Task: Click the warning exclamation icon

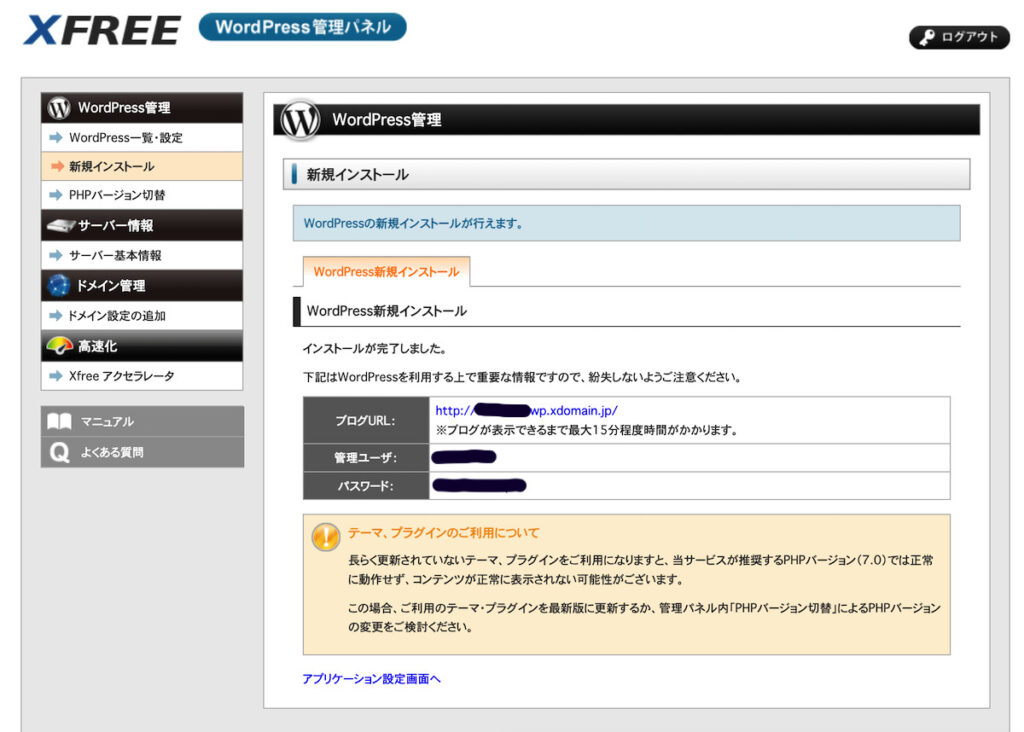Action: (325, 537)
